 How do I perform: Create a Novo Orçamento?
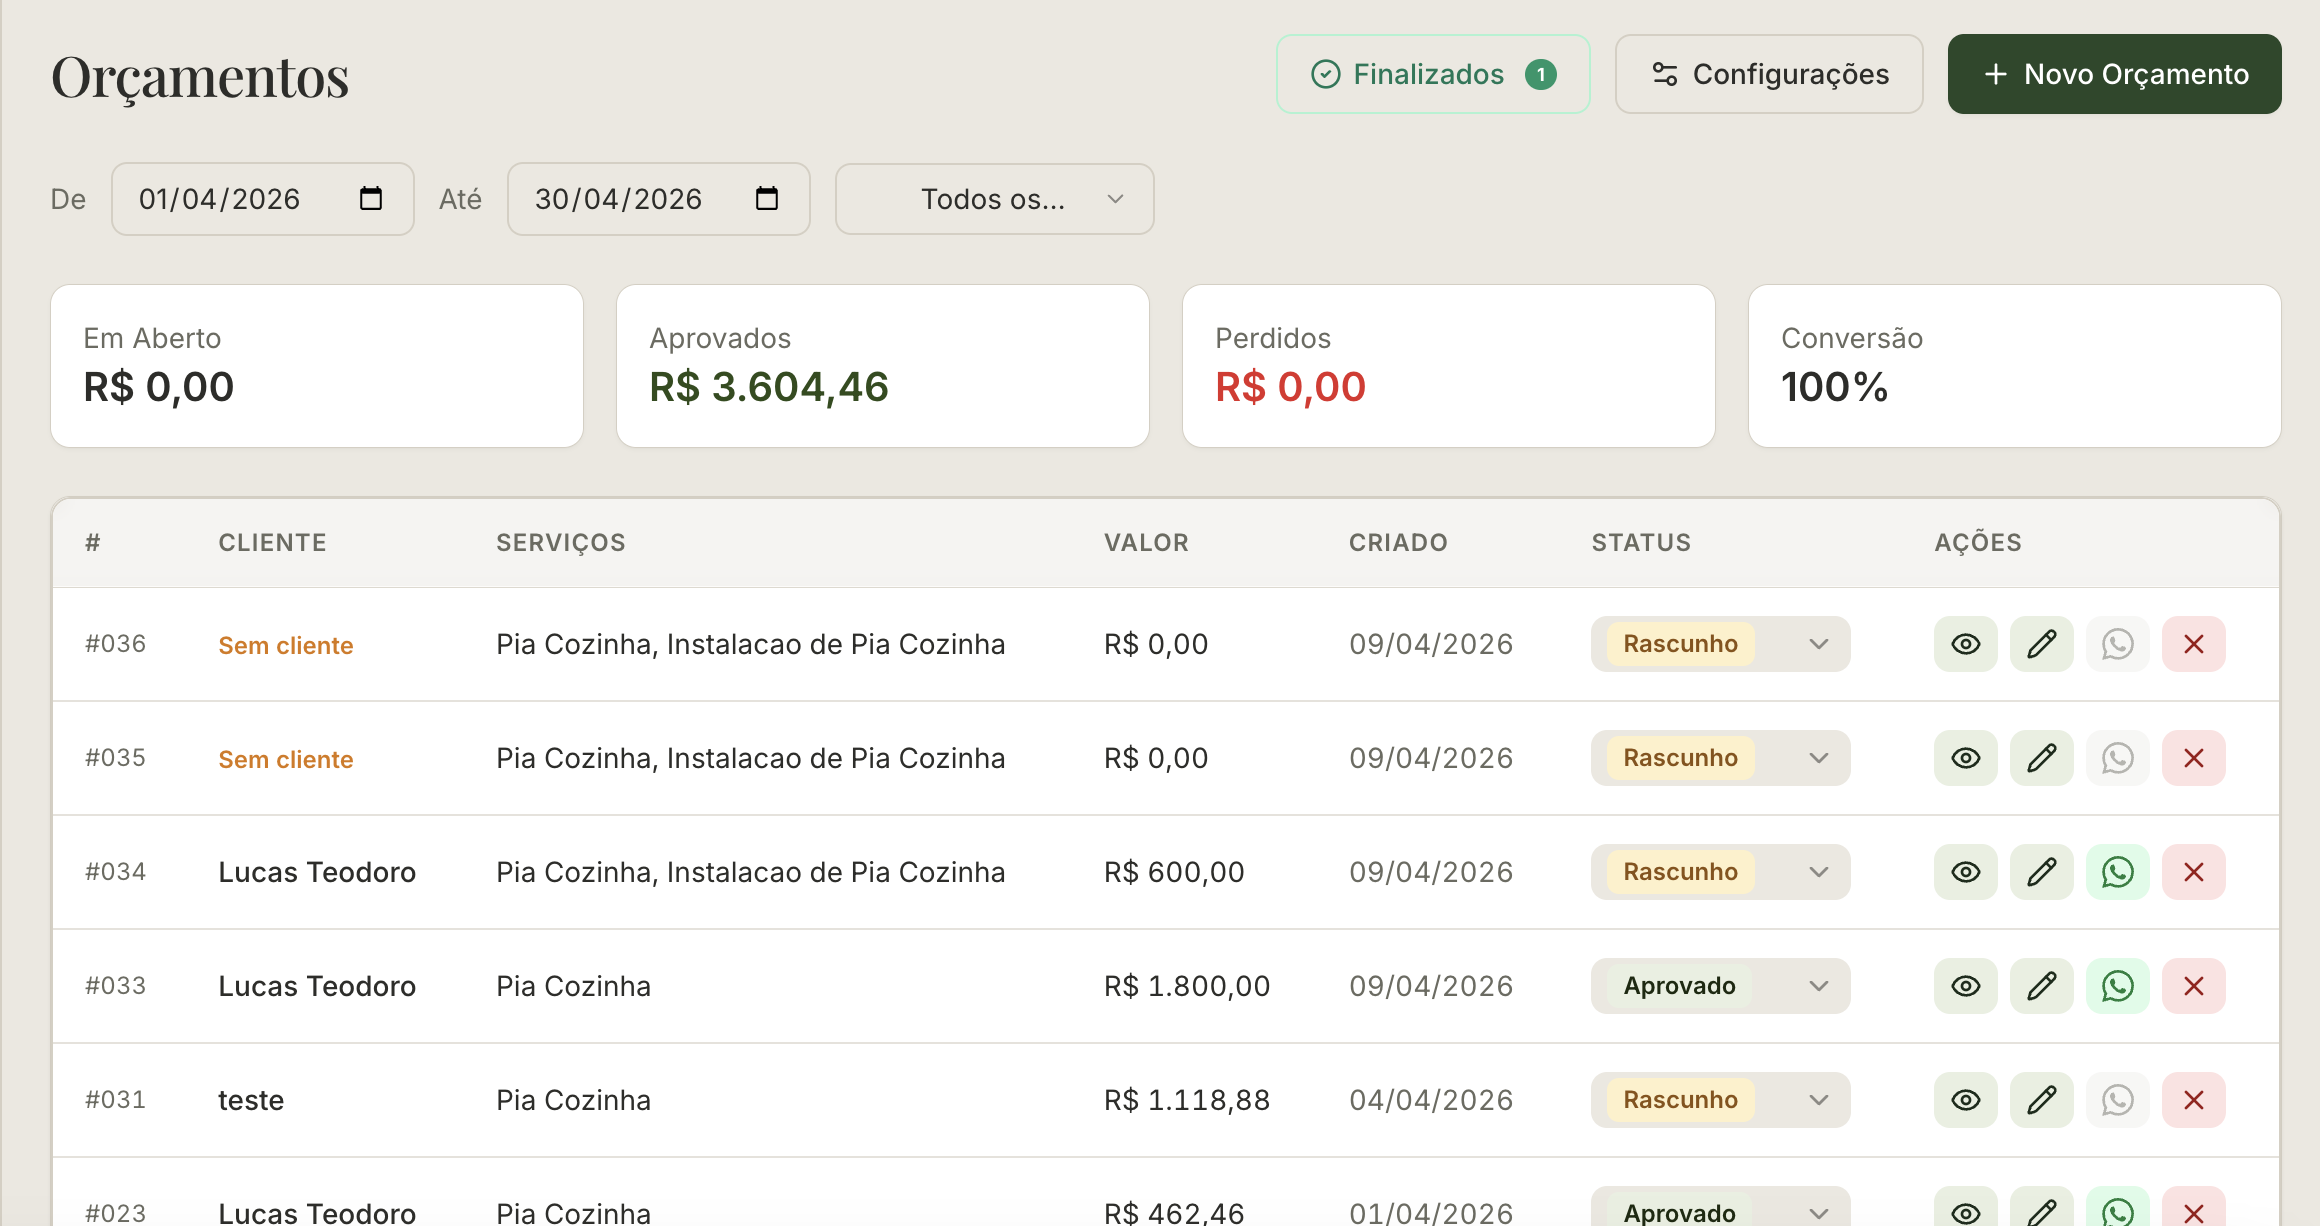click(2114, 74)
